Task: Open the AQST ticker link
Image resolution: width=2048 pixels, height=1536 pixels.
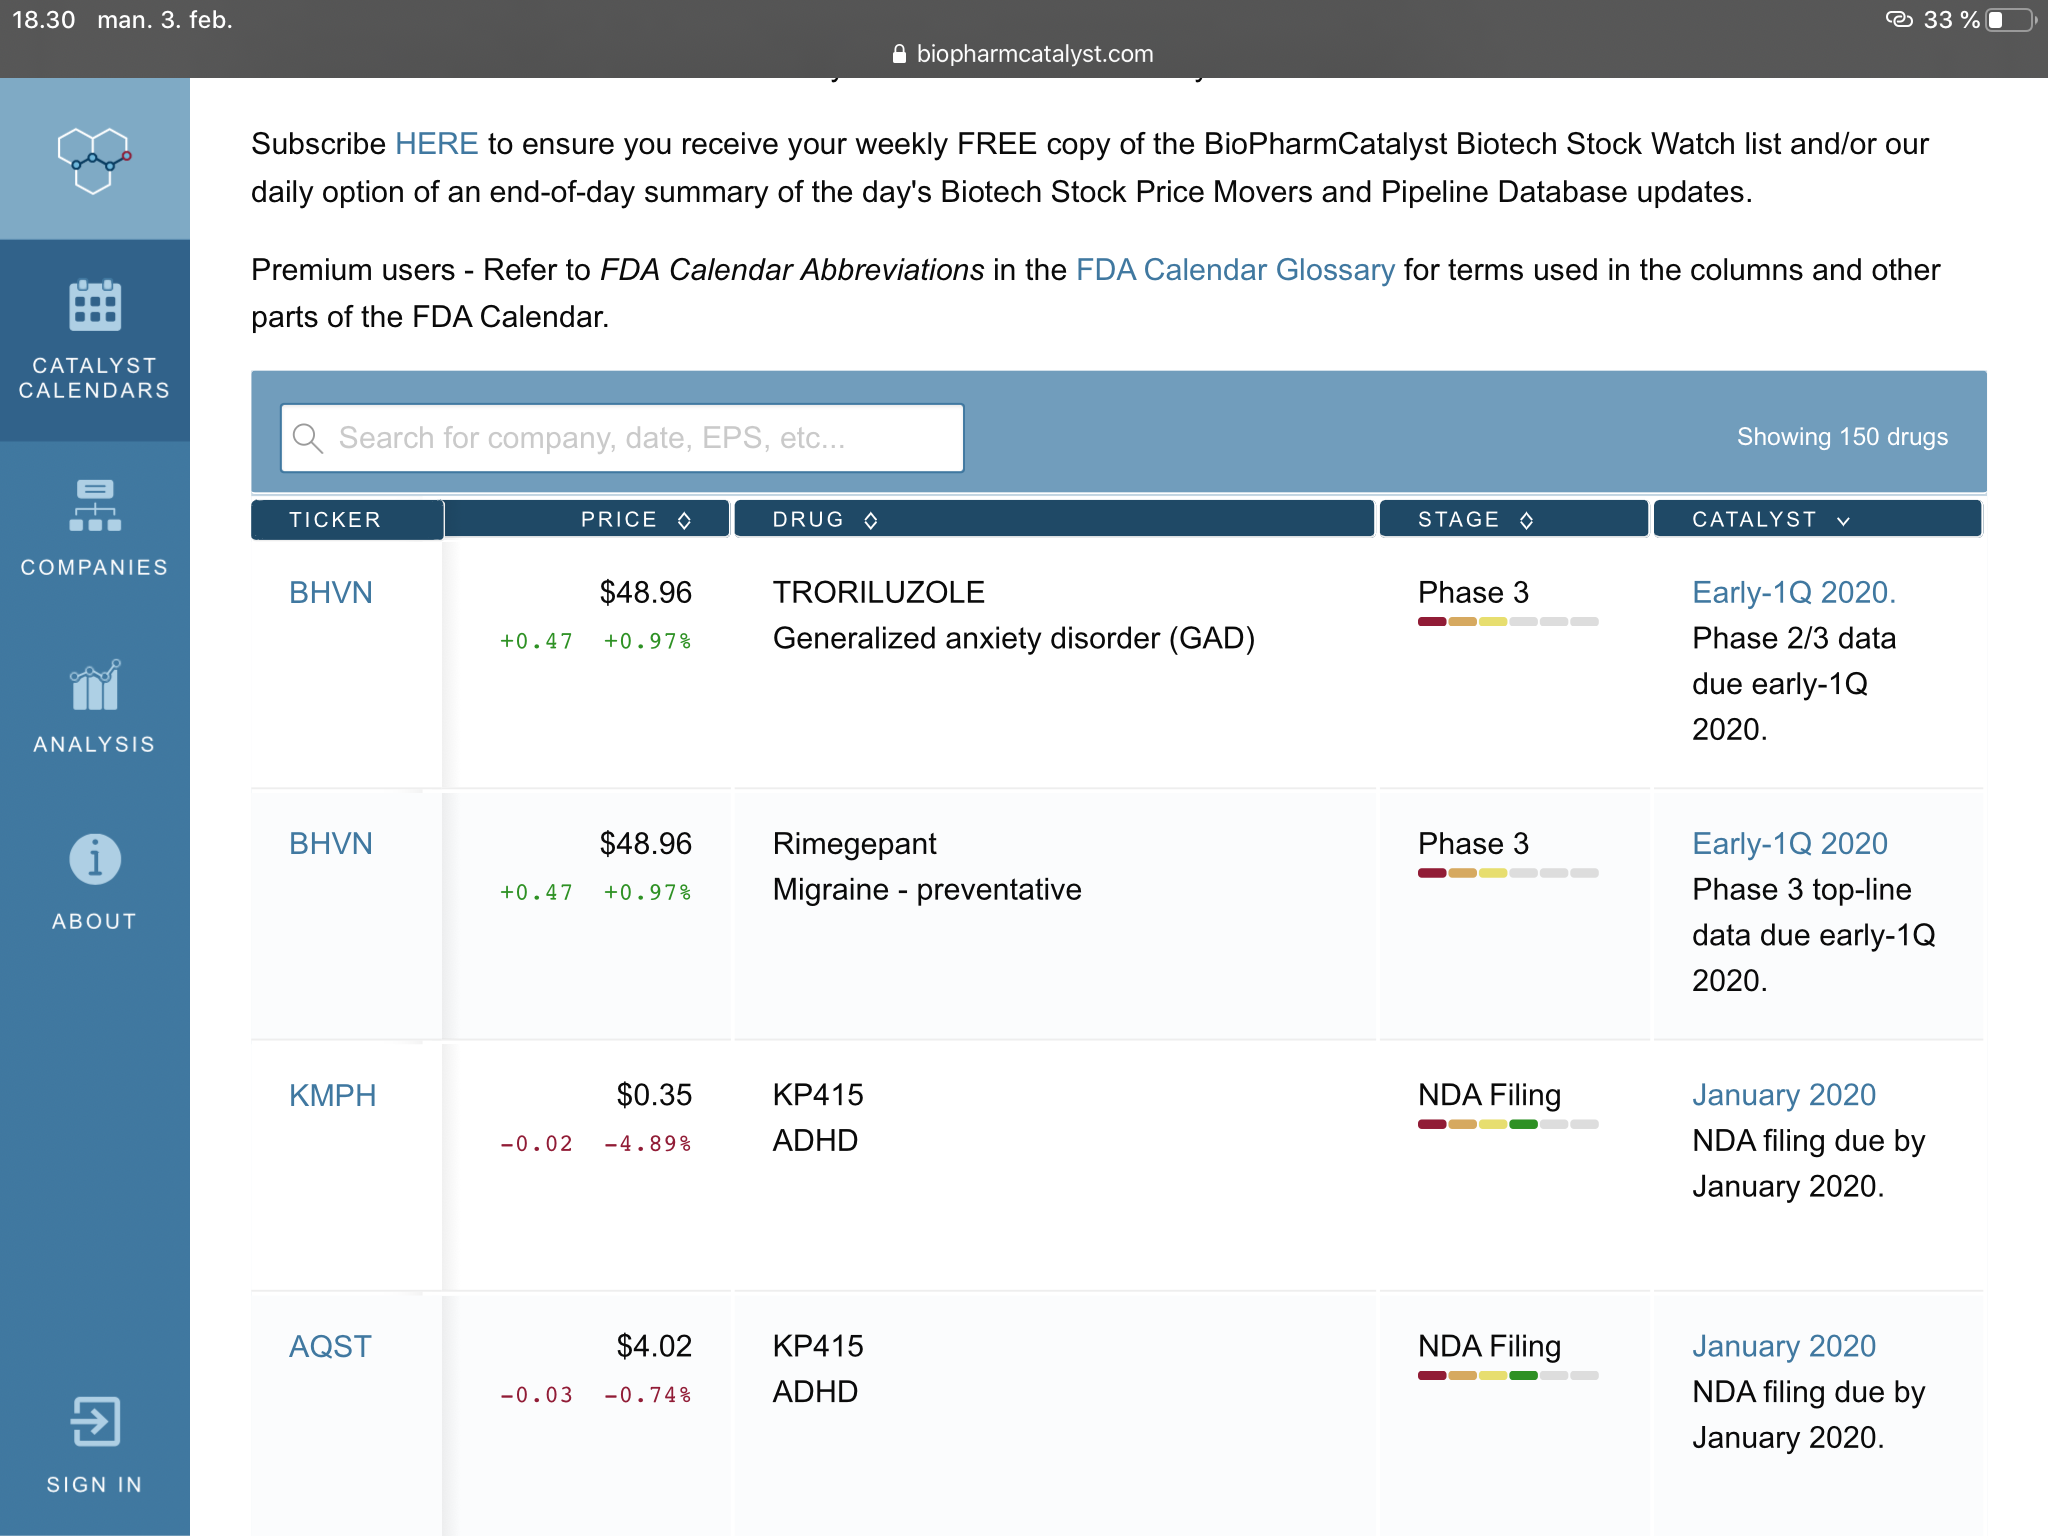Action: coord(330,1346)
